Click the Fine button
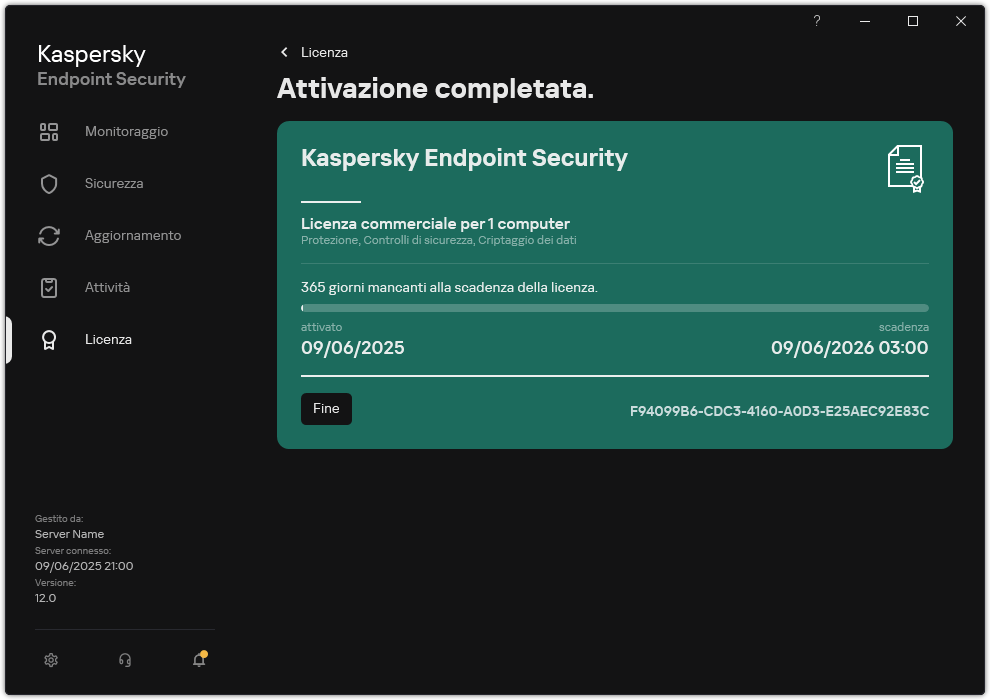Screen dimensions: 990x700 (x=326, y=408)
